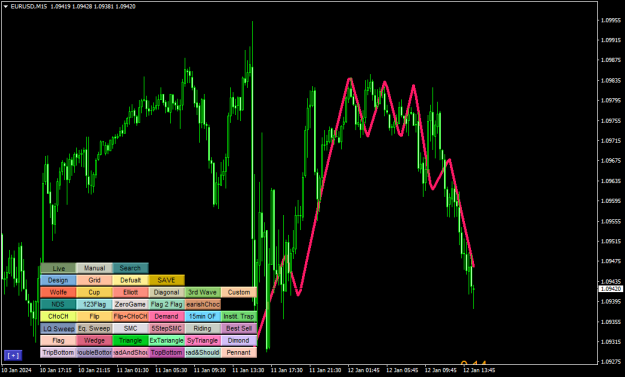The width and height of the screenshot is (625, 377).
Task: Select the 3rd Wave pattern button
Action: coord(202,292)
